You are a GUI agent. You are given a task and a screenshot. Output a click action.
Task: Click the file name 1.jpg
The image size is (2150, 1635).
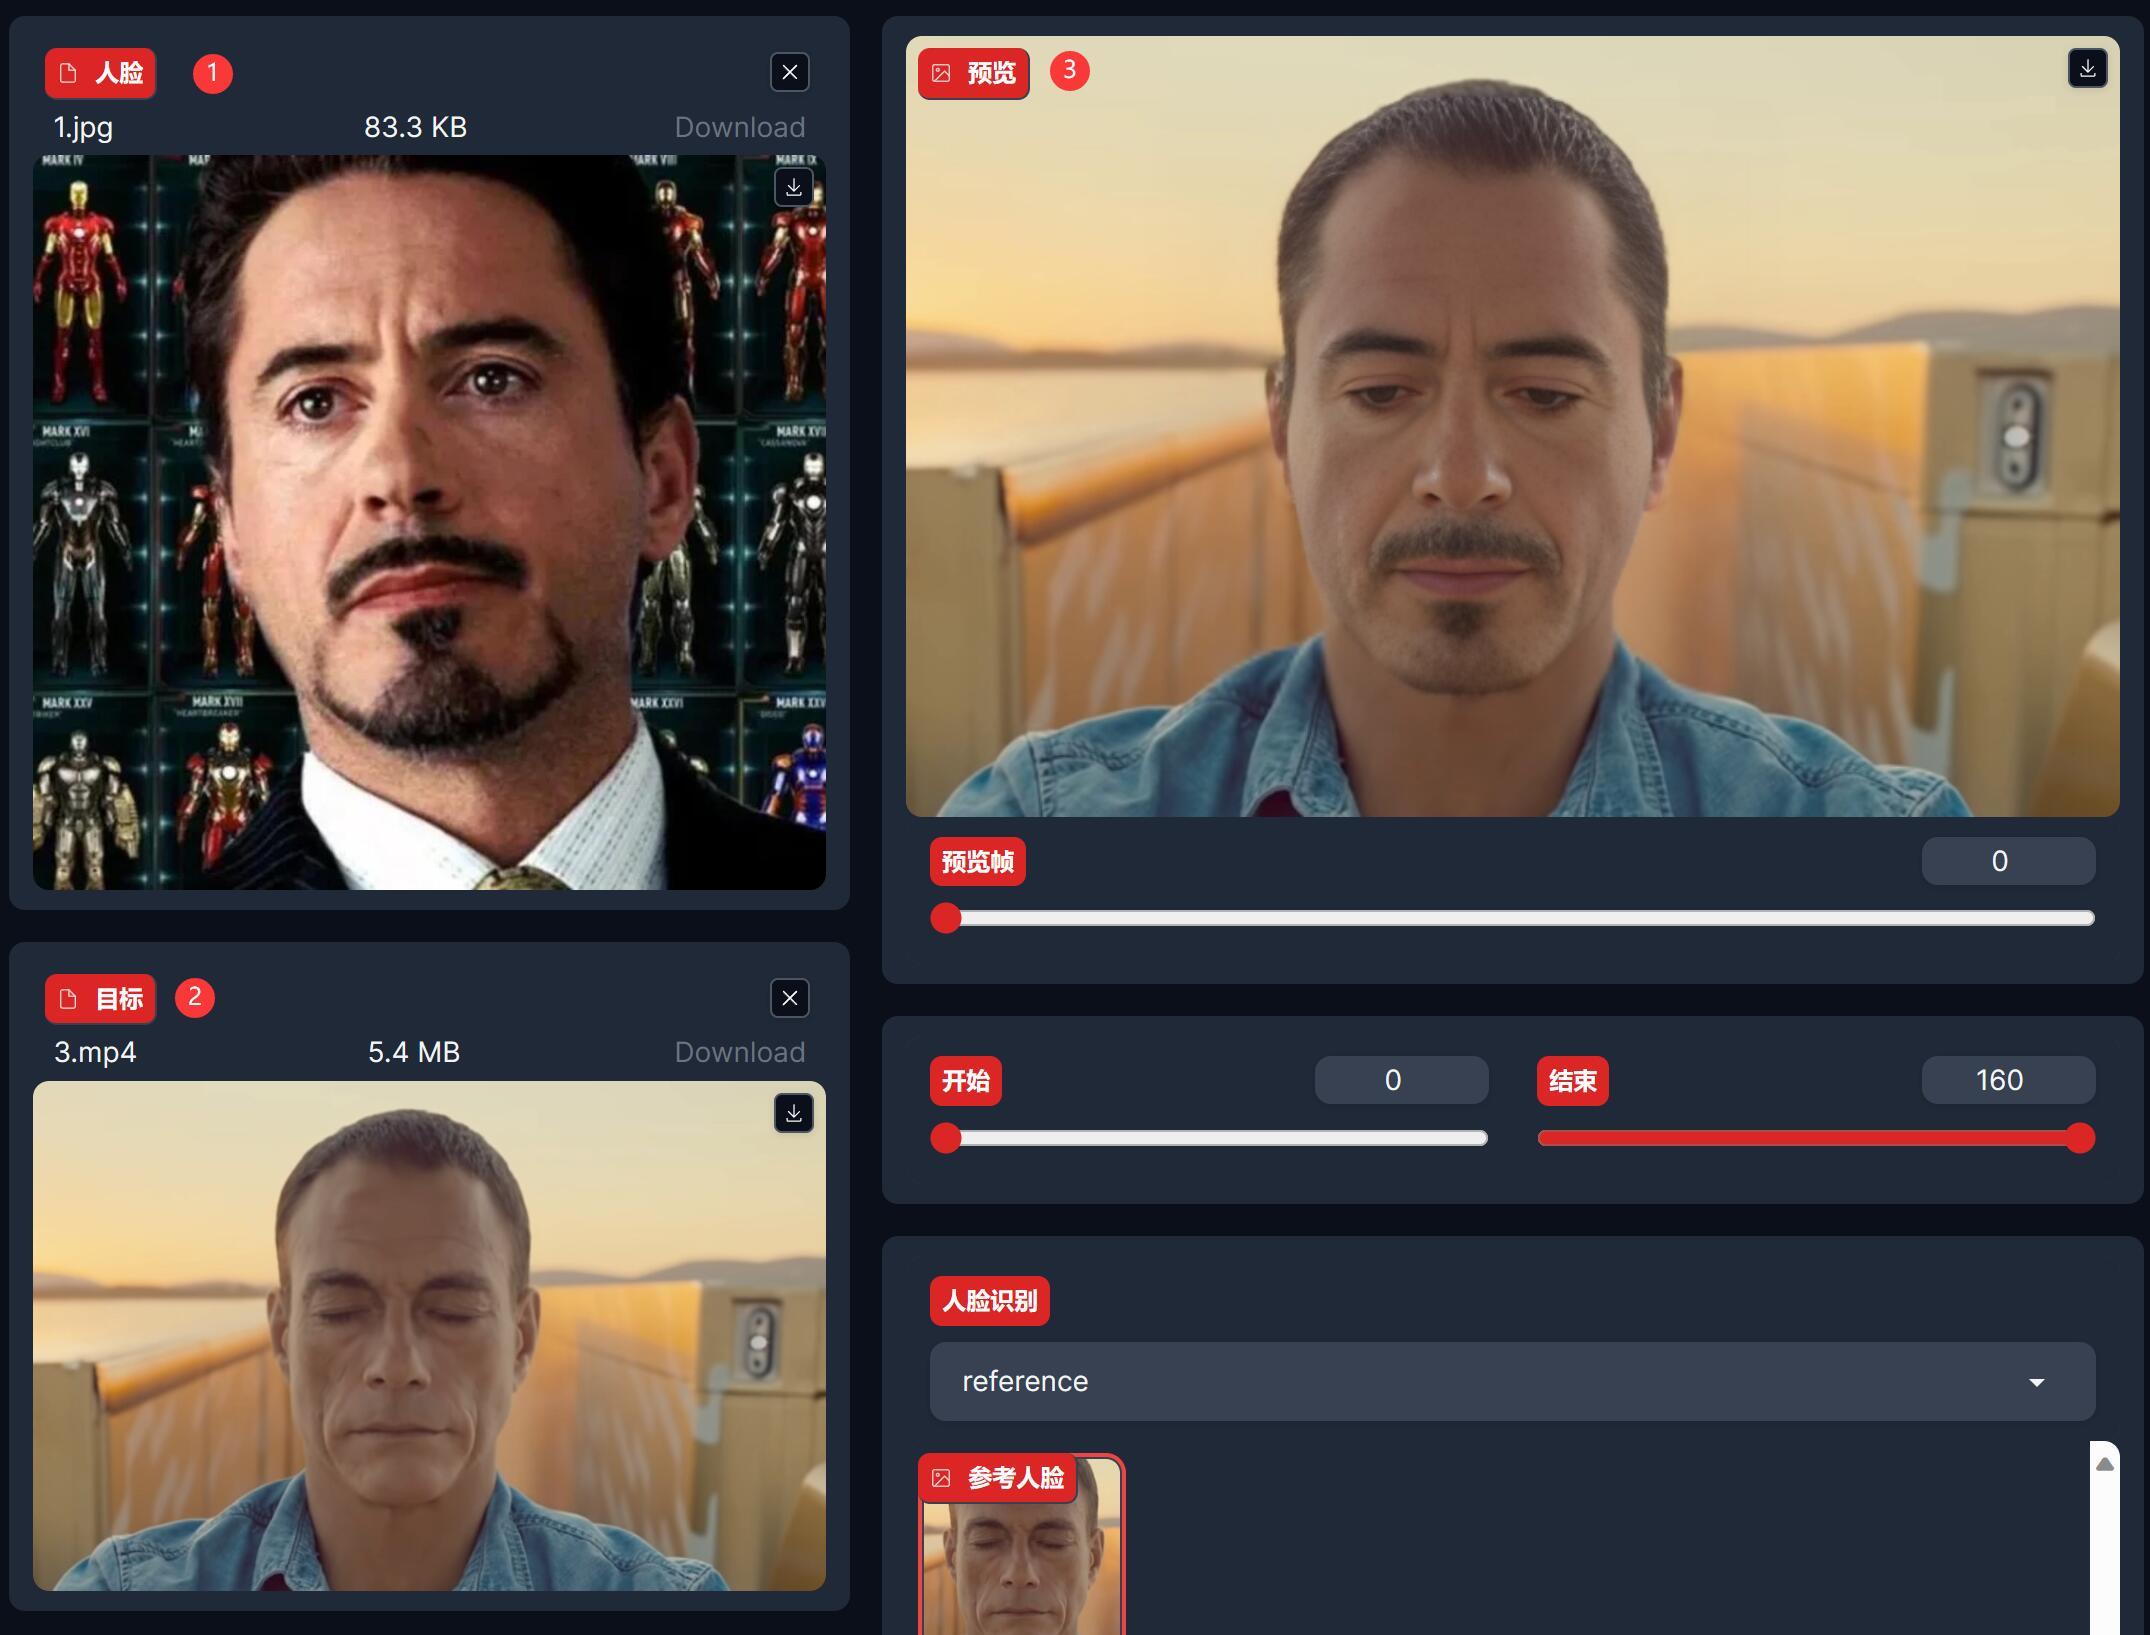pyautogui.click(x=83, y=127)
